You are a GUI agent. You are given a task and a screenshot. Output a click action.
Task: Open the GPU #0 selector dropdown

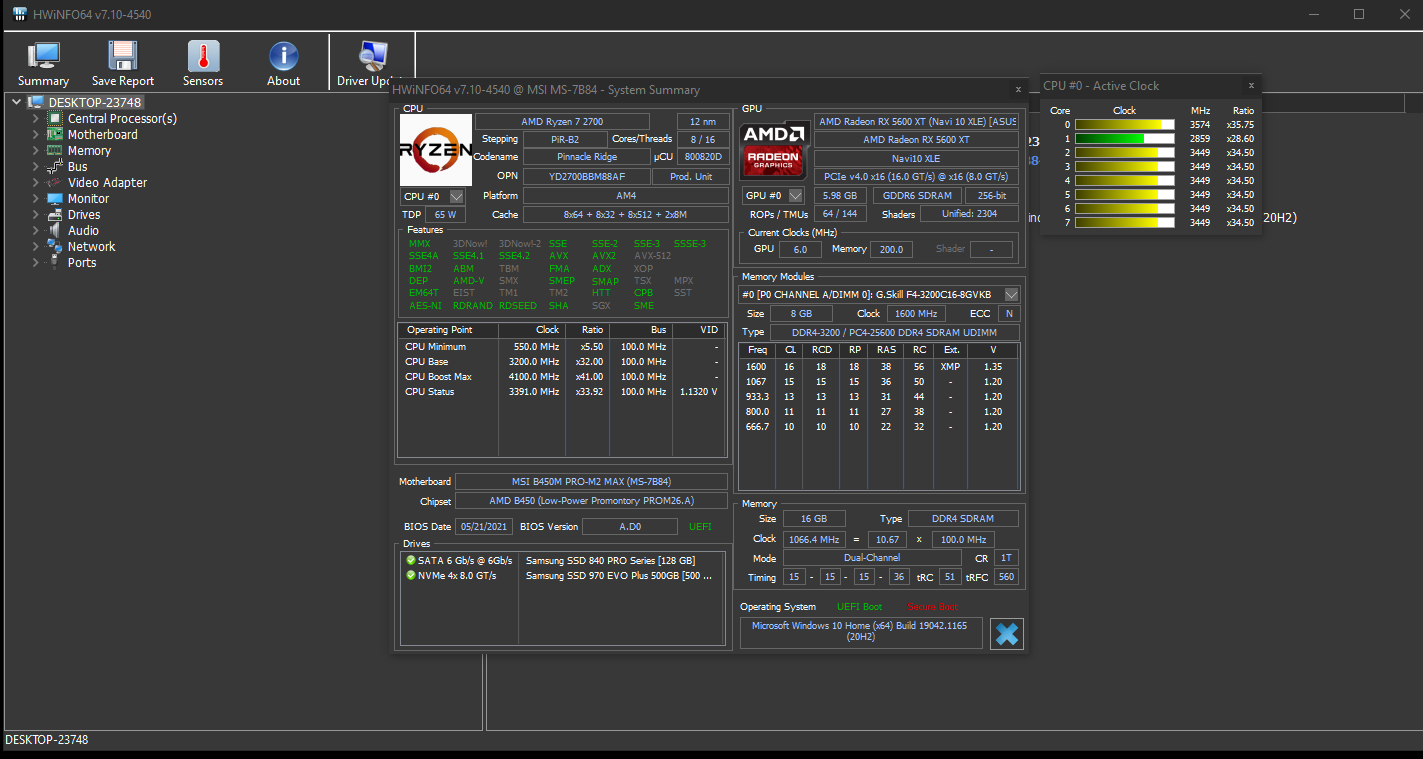796,196
